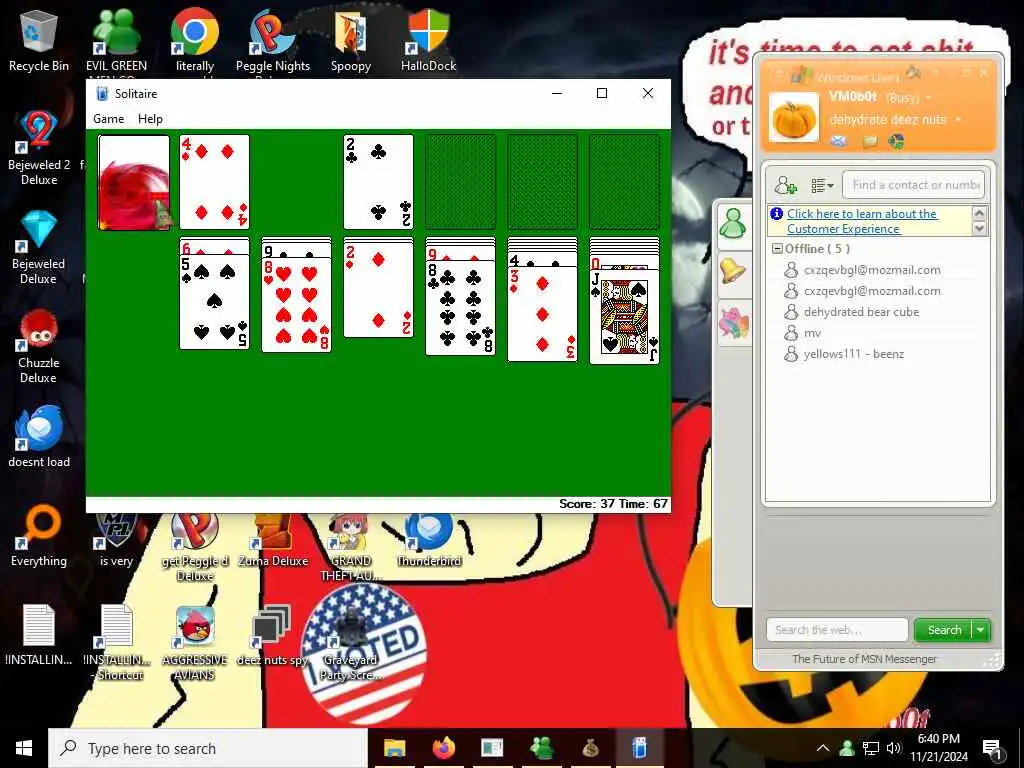Screen dimensions: 1024x768
Task: Collapse the Offline ( 5 ) group
Action: coord(777,249)
